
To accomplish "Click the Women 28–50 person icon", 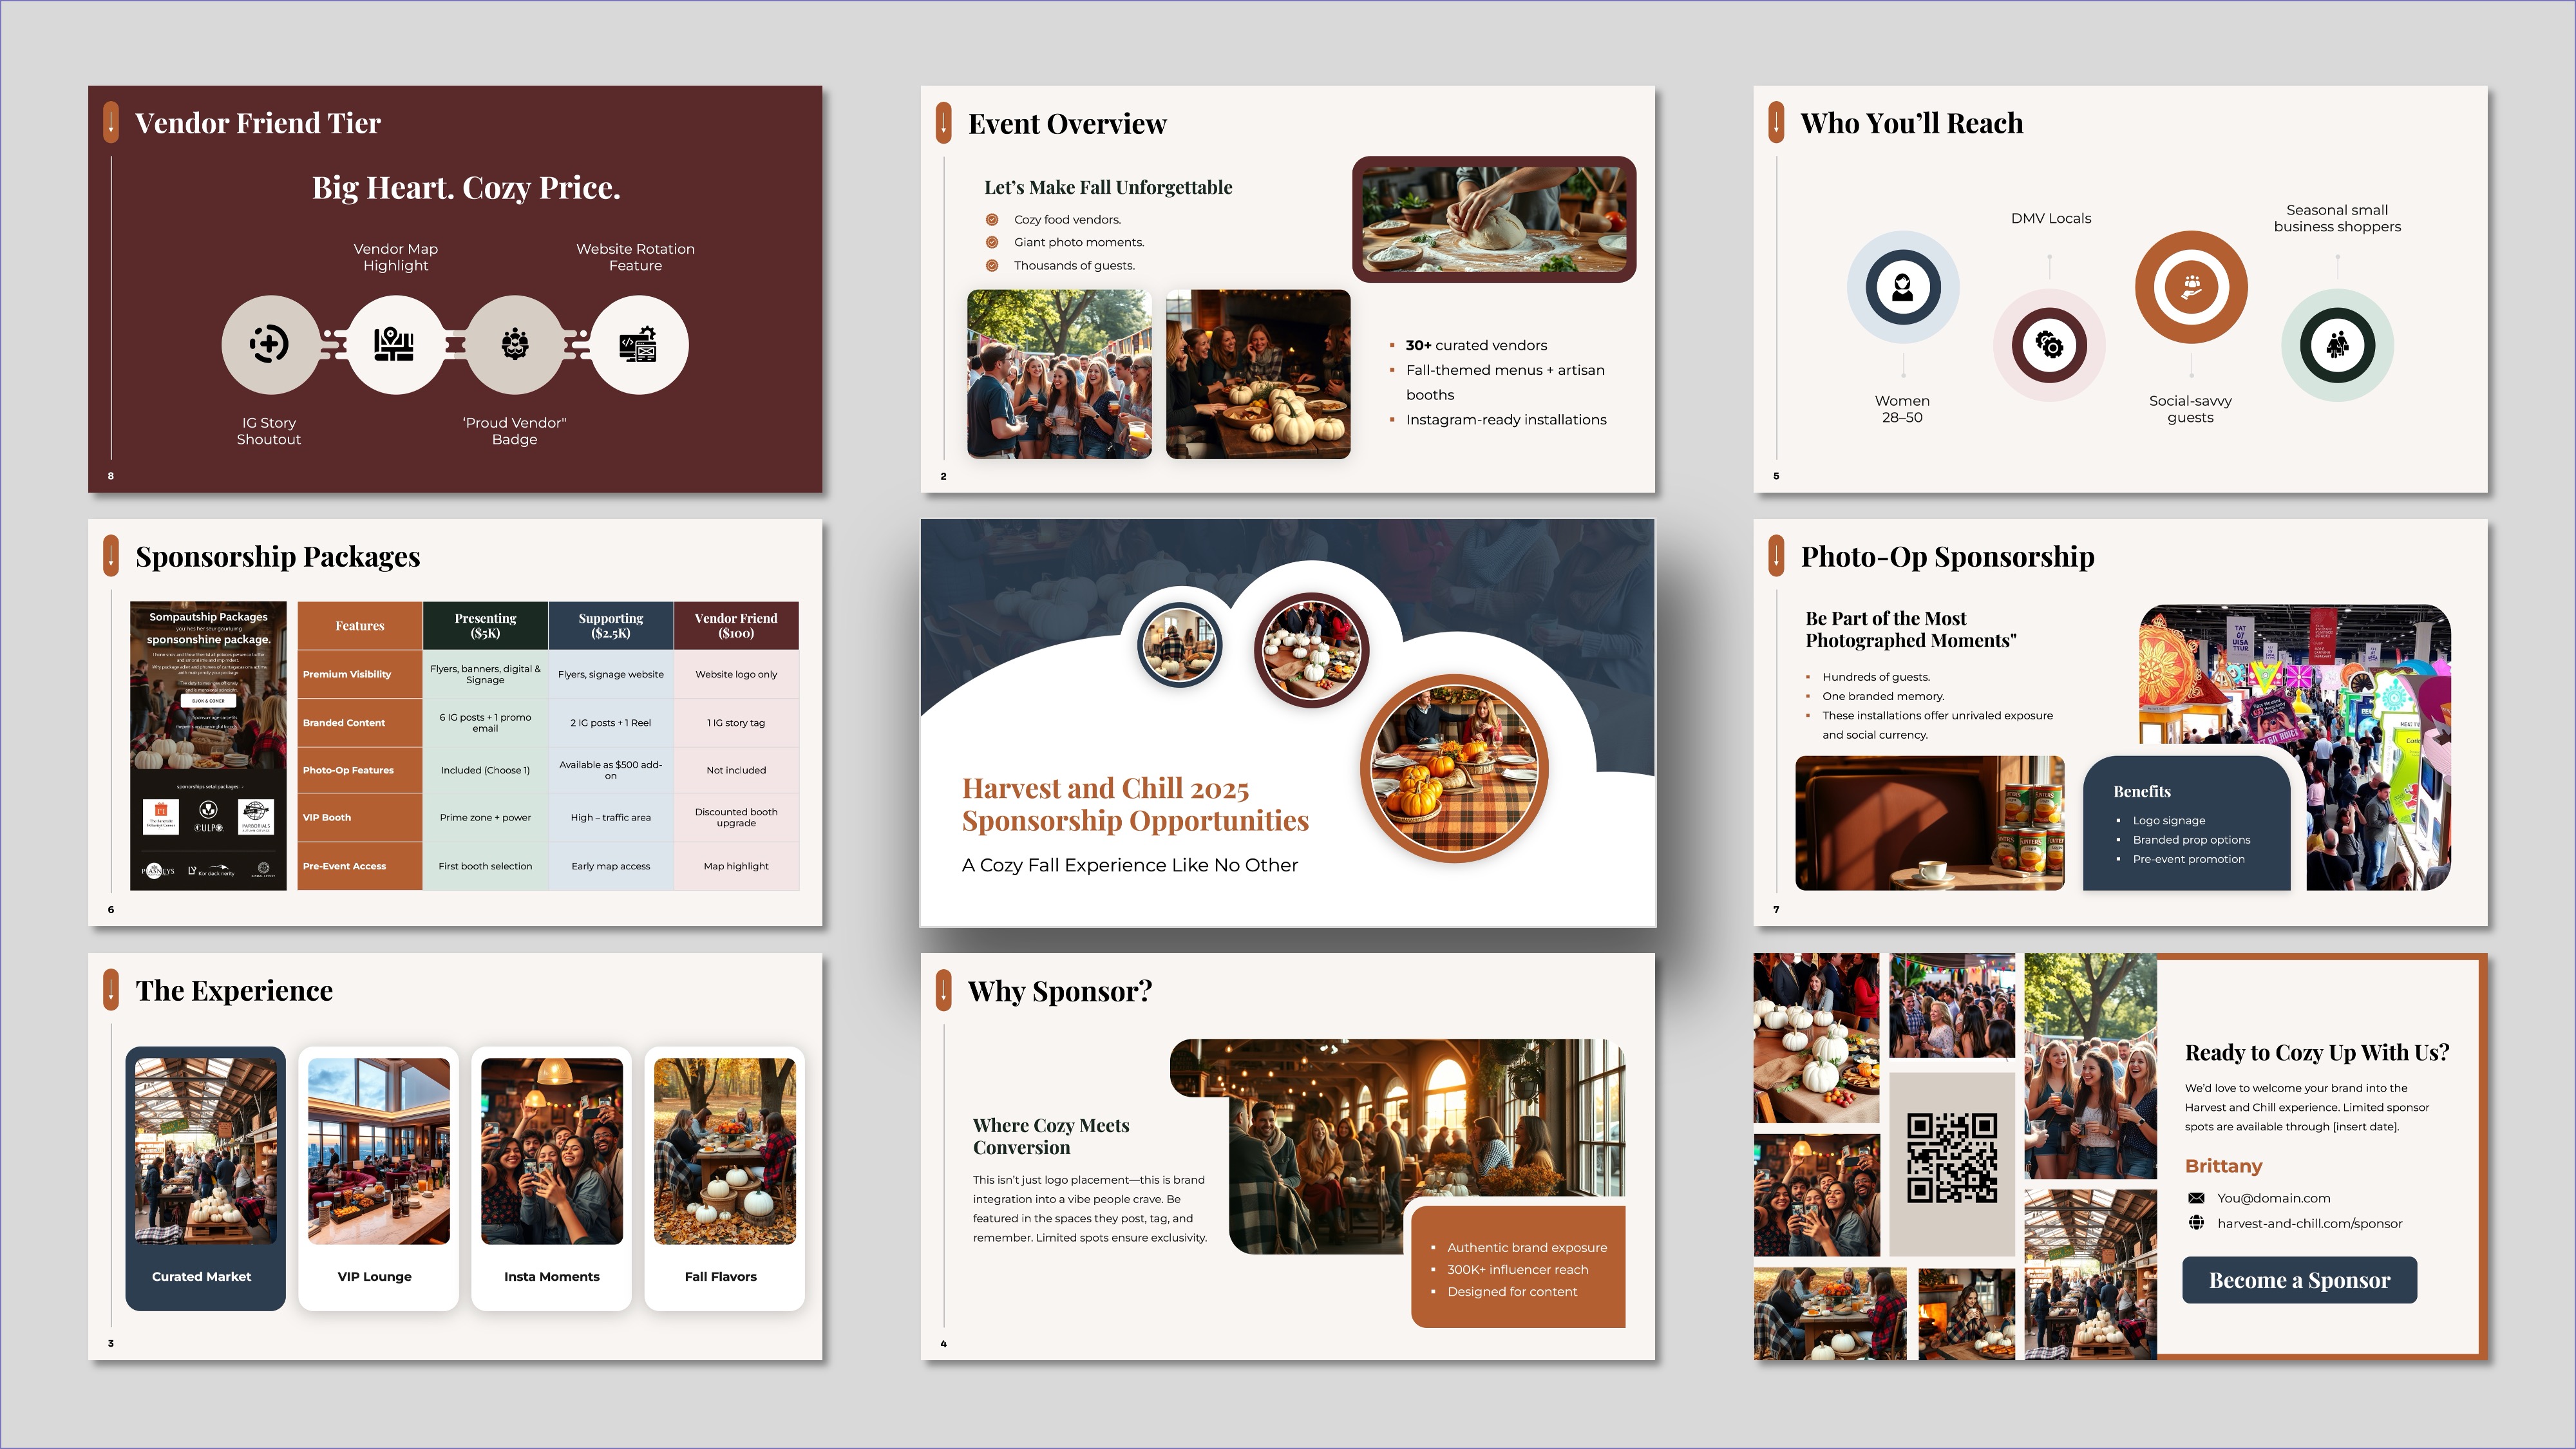I will [1902, 288].
